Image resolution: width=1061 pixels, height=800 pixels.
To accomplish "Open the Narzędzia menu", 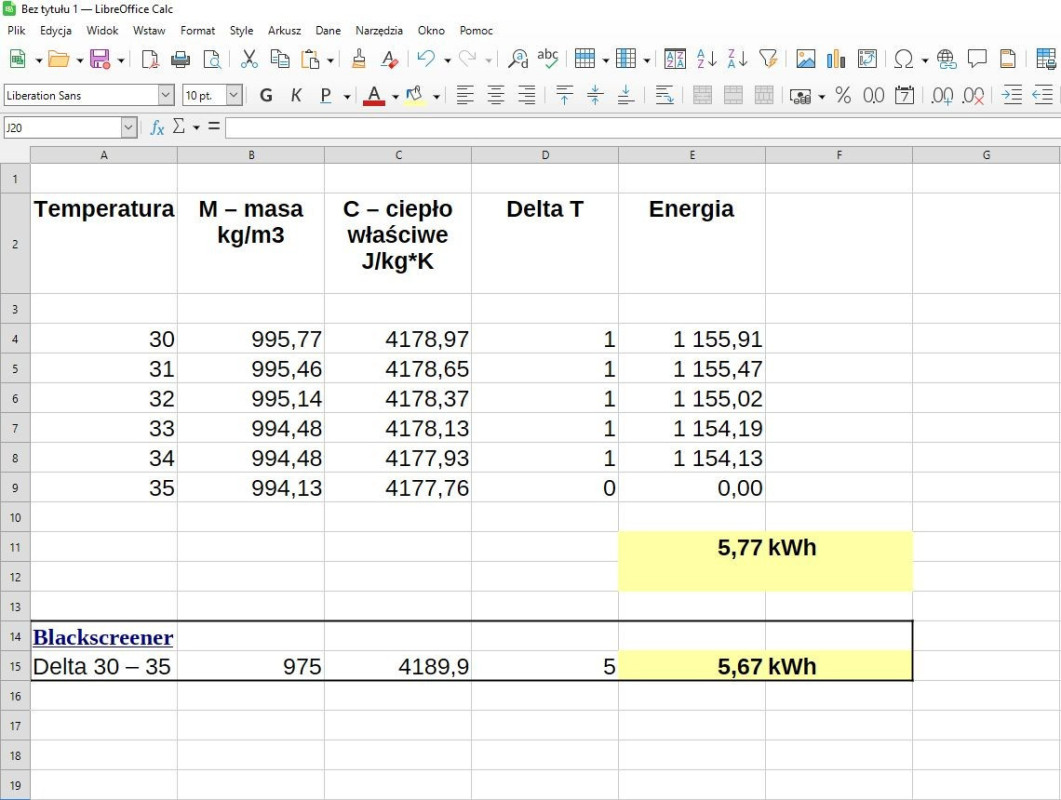I will click(379, 31).
